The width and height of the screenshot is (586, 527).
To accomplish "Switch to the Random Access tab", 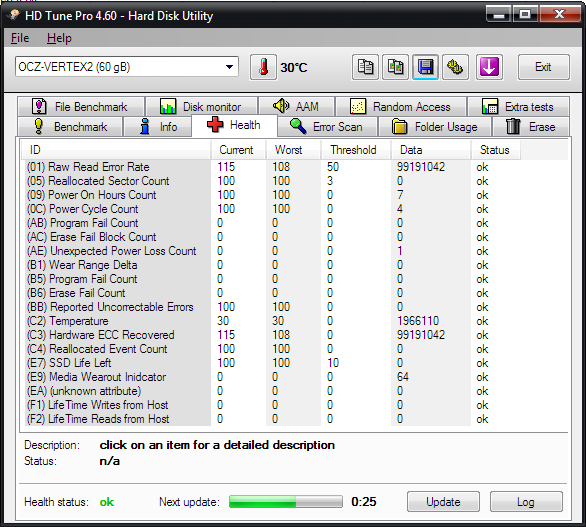I will [x=401, y=107].
